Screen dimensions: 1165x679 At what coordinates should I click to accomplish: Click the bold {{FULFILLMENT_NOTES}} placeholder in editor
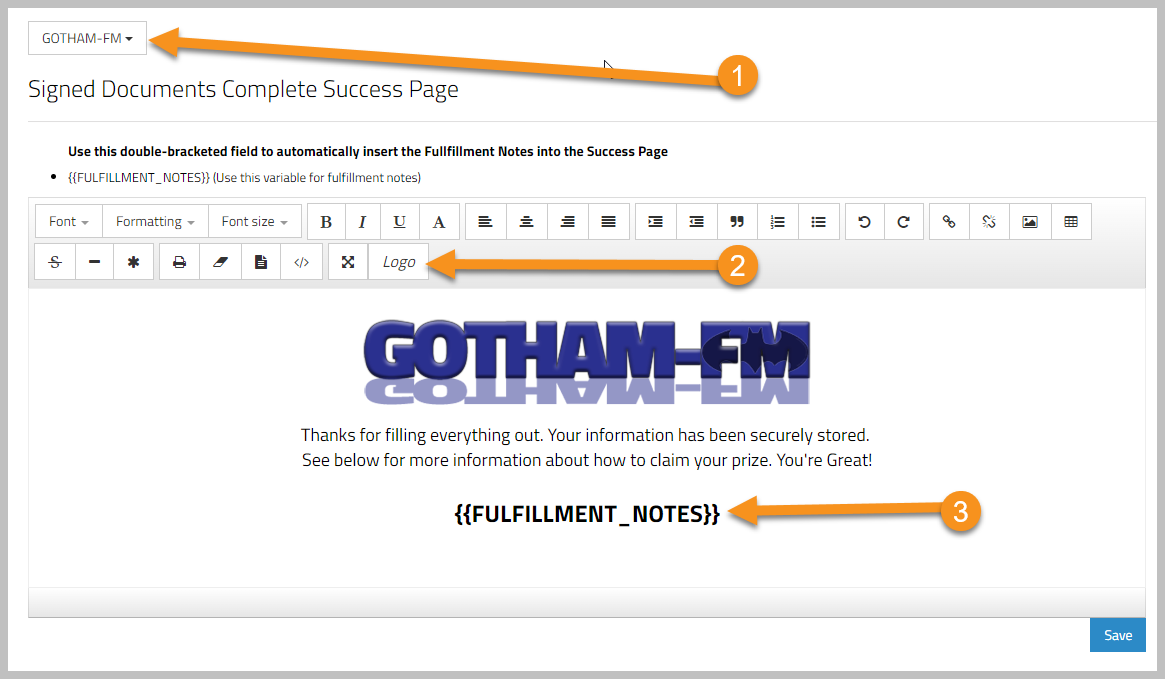587,513
